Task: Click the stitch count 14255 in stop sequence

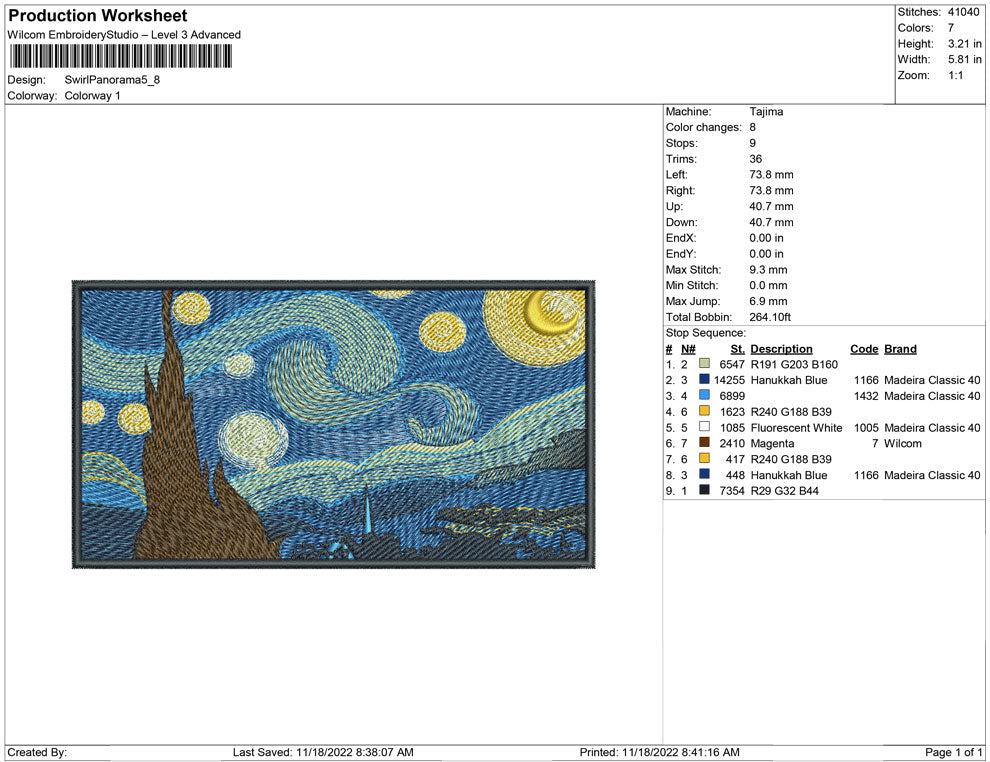Action: pos(729,380)
